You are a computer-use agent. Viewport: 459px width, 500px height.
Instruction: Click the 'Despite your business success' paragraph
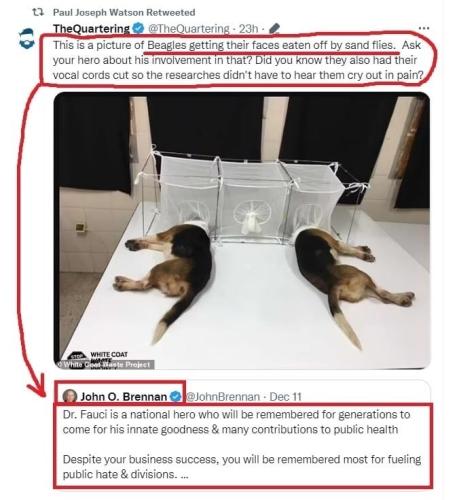[242, 467]
